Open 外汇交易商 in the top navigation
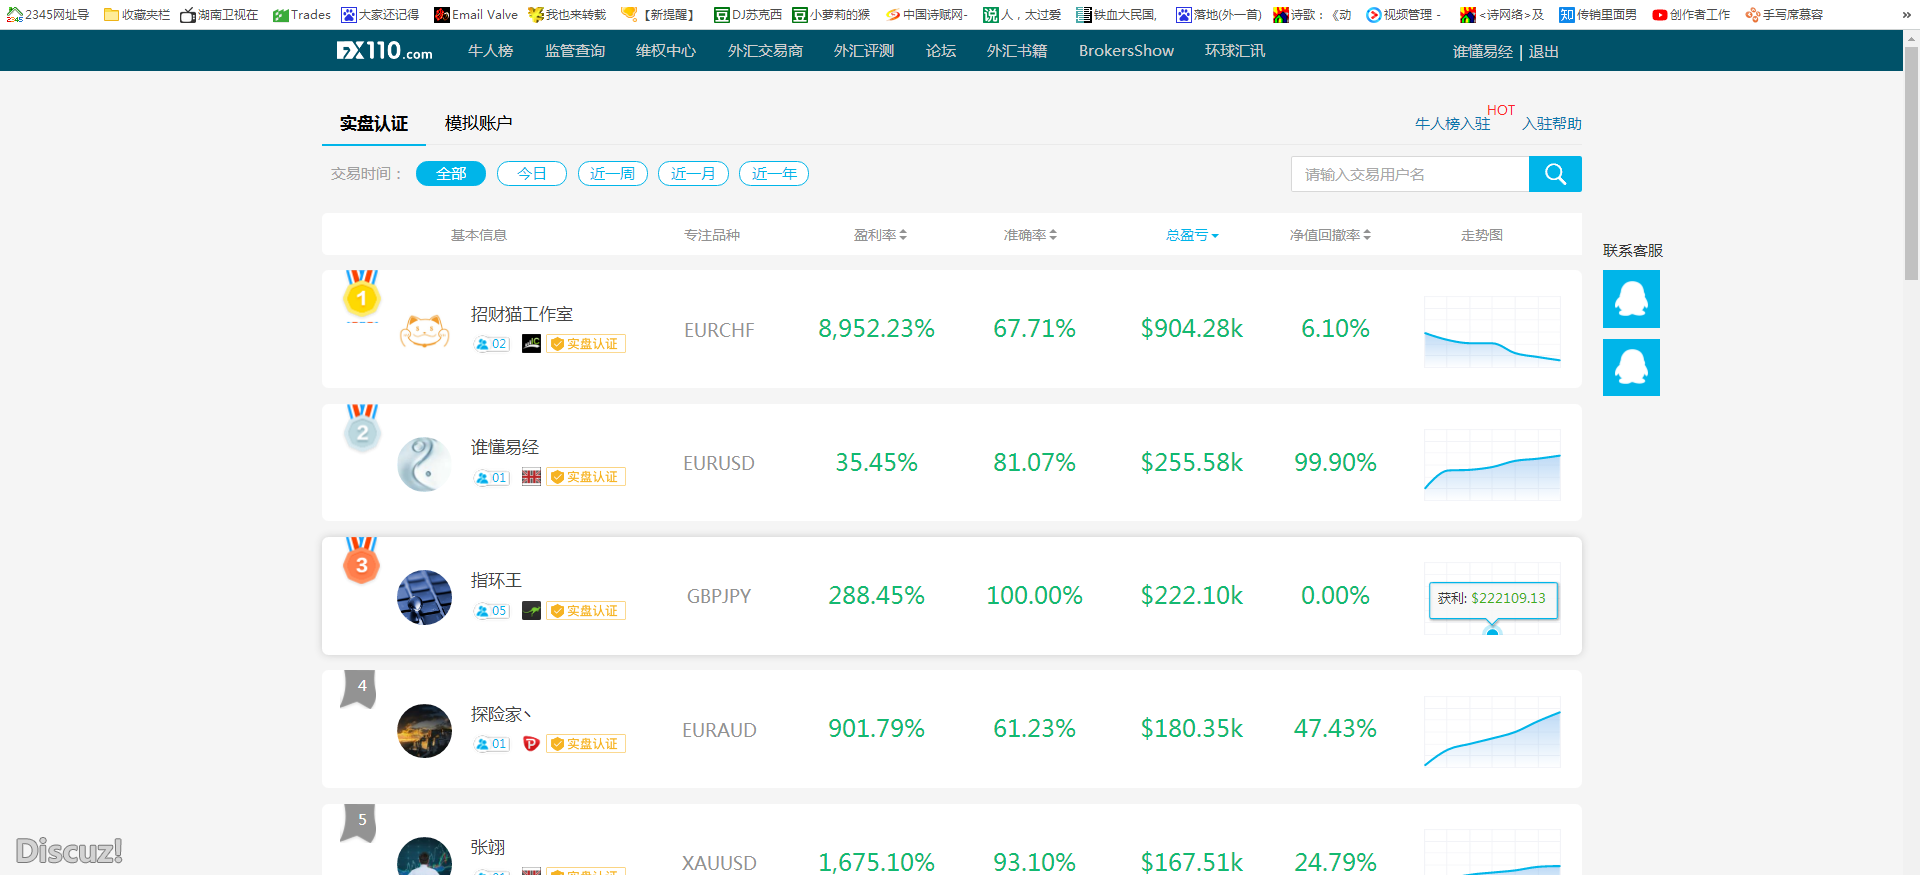 tap(765, 51)
